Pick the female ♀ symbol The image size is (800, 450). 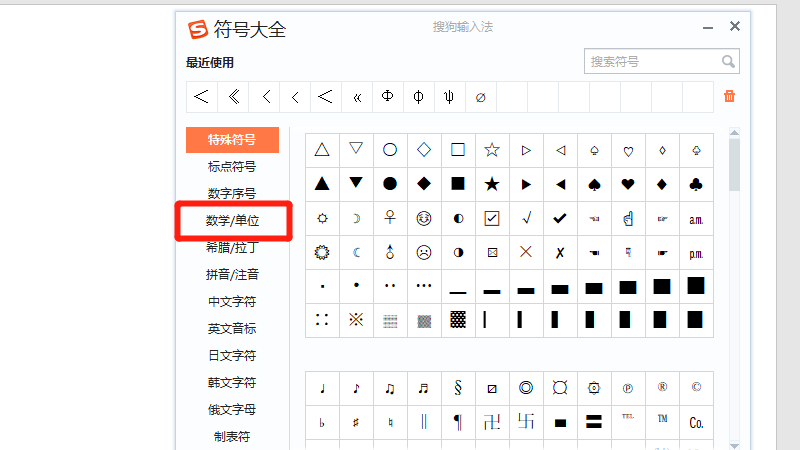pyautogui.click(x=390, y=218)
